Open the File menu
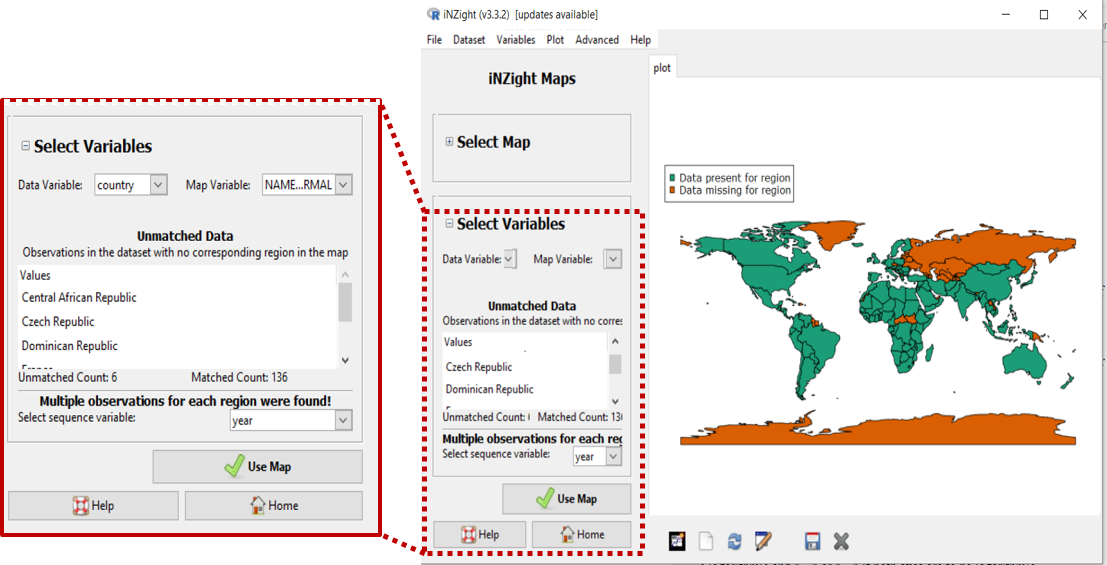Screen dimensions: 1107x565 pyautogui.click(x=434, y=40)
